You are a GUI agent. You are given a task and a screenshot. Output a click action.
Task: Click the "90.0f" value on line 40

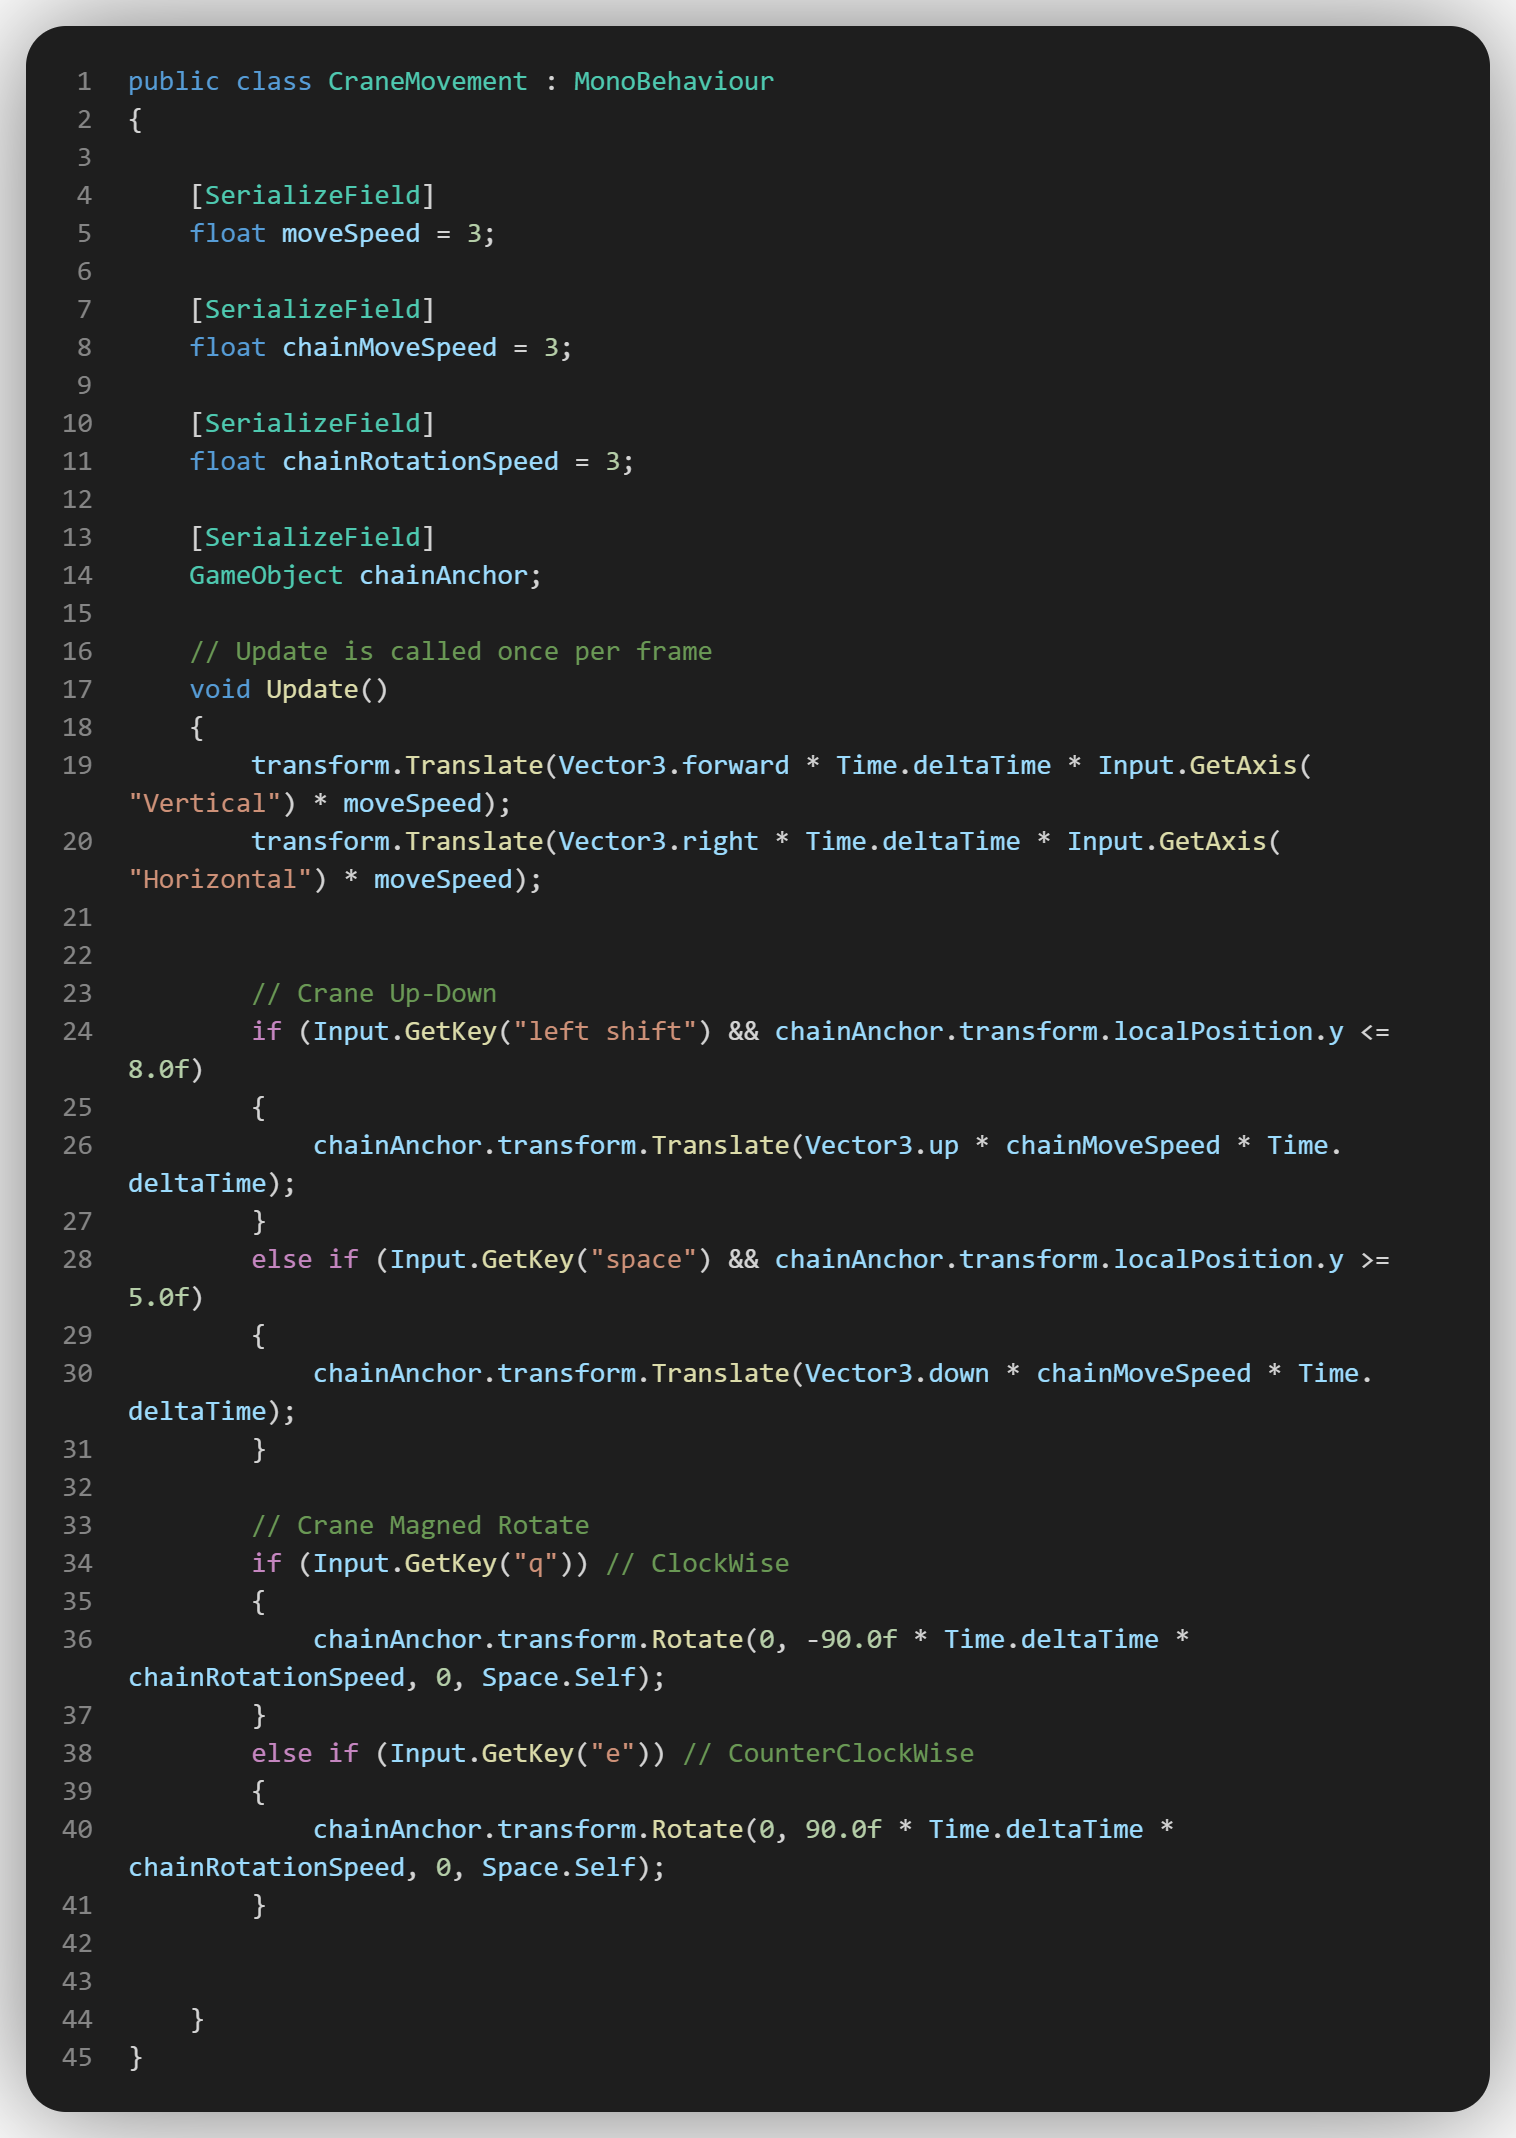point(843,1829)
